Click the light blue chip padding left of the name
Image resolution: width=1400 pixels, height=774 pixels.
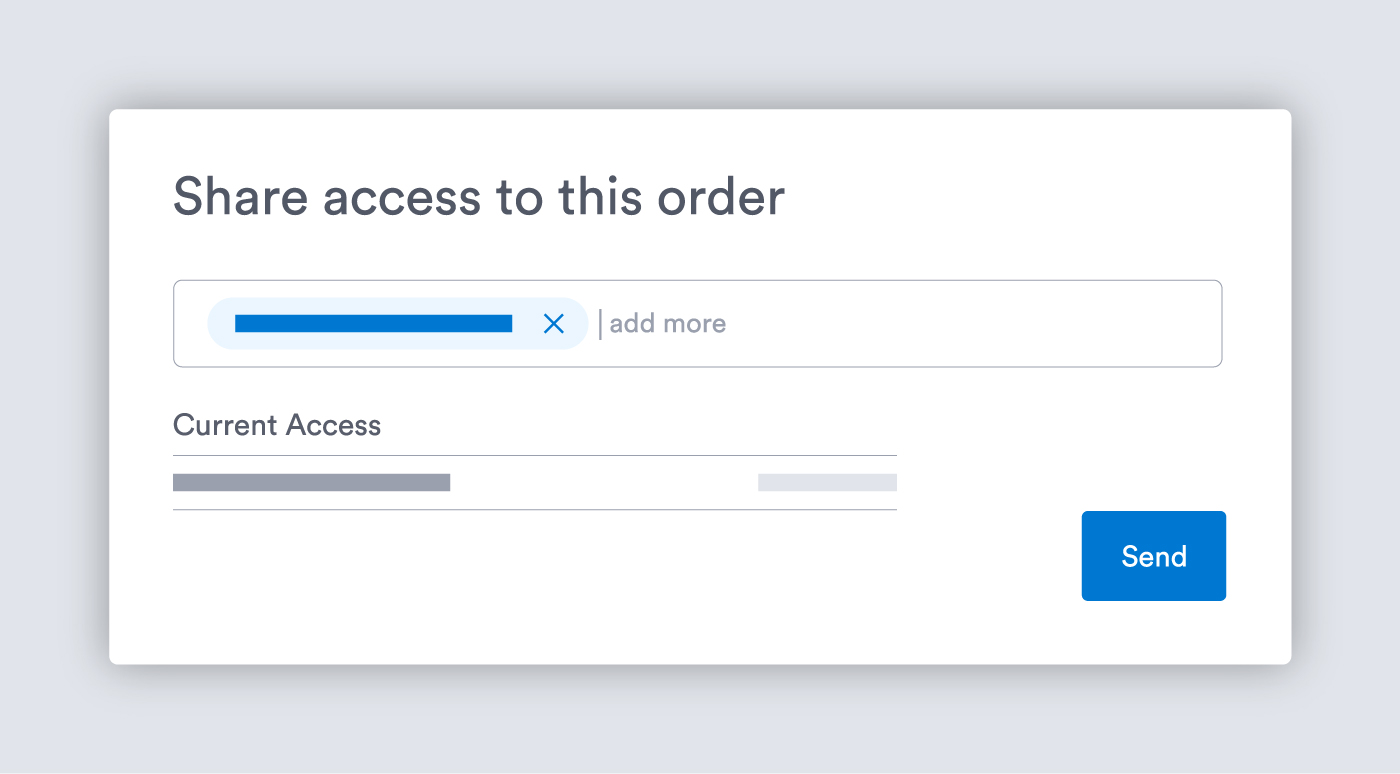(x=221, y=323)
